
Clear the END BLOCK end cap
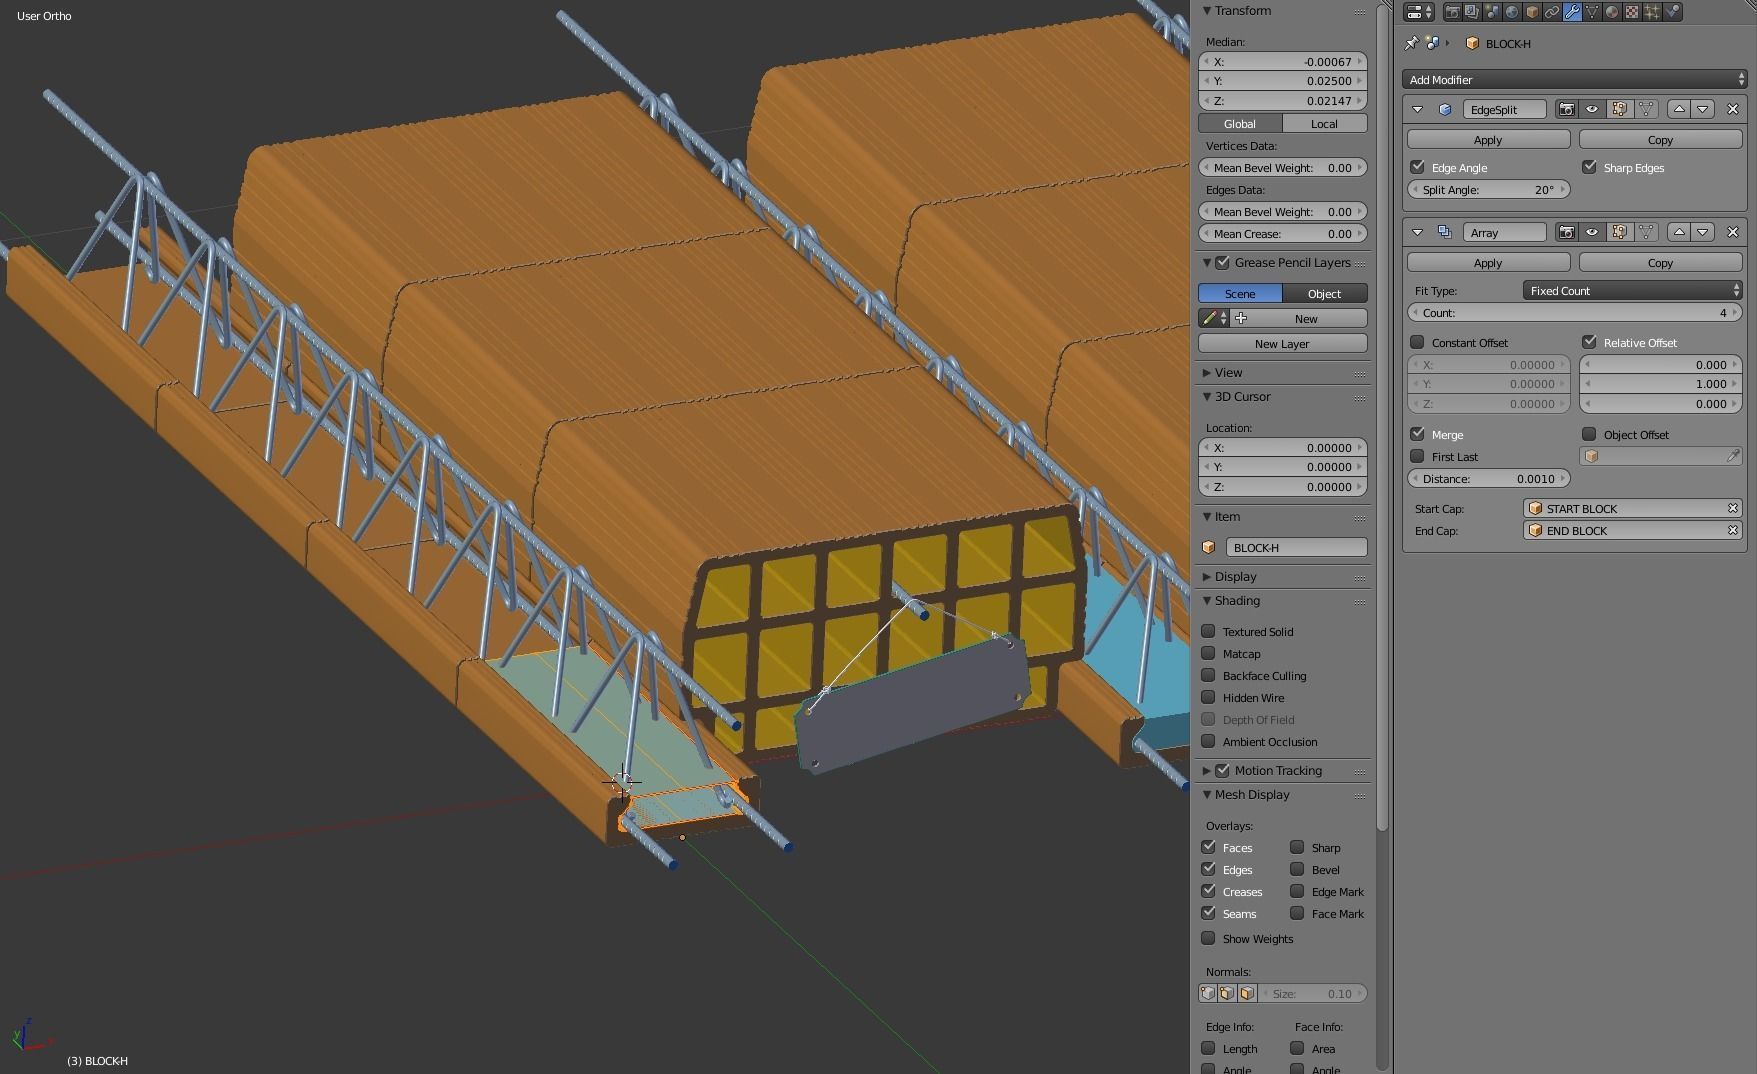coord(1733,530)
